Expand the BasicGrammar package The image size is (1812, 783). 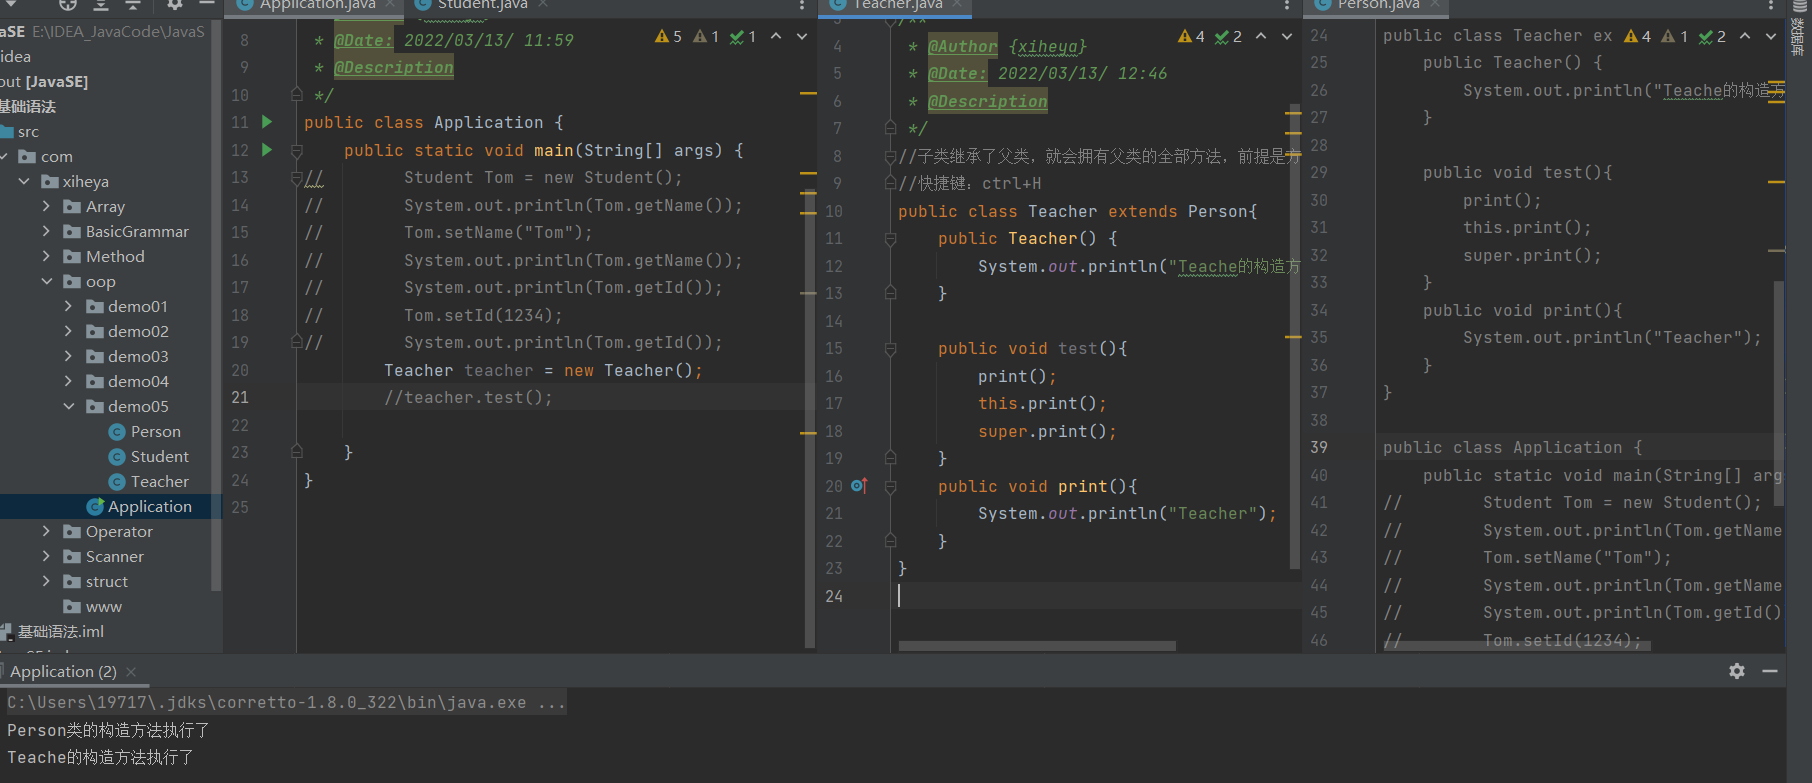[x=46, y=232]
